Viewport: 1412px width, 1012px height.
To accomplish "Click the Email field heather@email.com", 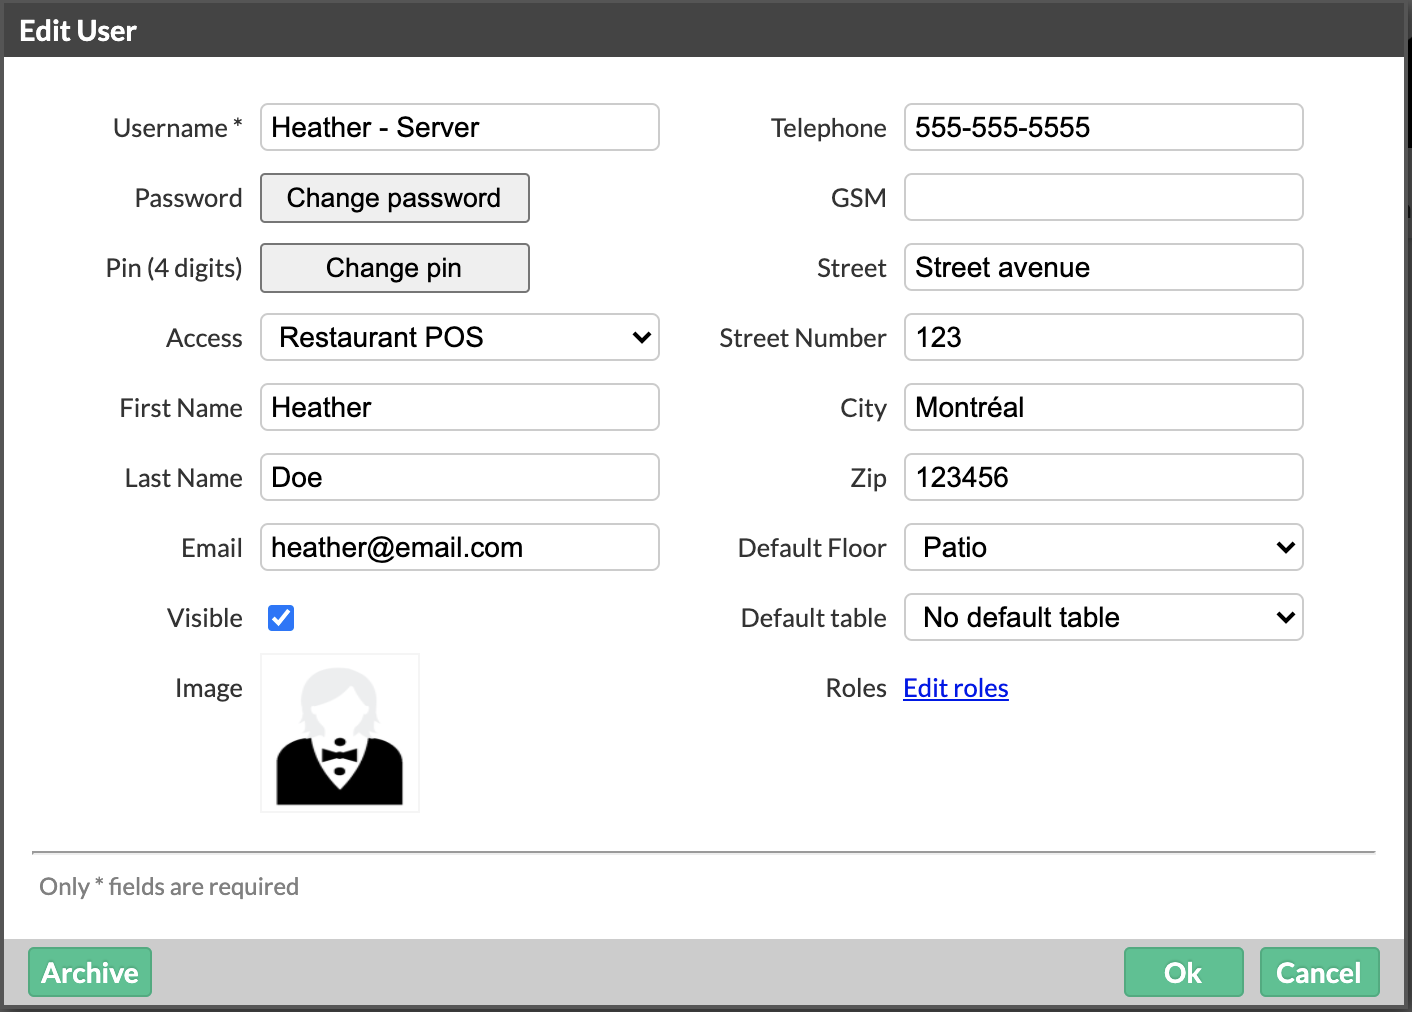I will click(x=460, y=547).
